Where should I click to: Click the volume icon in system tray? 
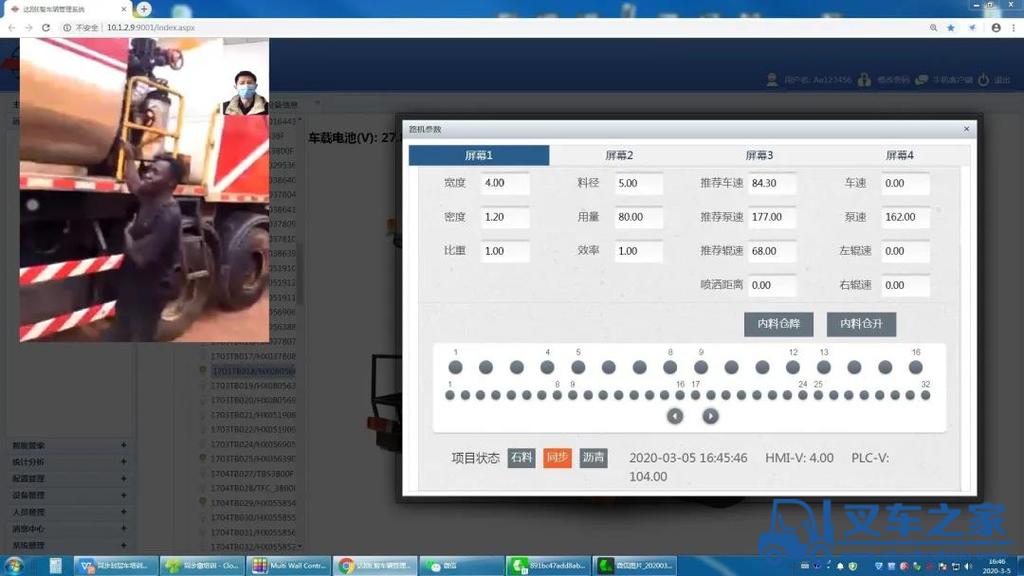[x=968, y=566]
